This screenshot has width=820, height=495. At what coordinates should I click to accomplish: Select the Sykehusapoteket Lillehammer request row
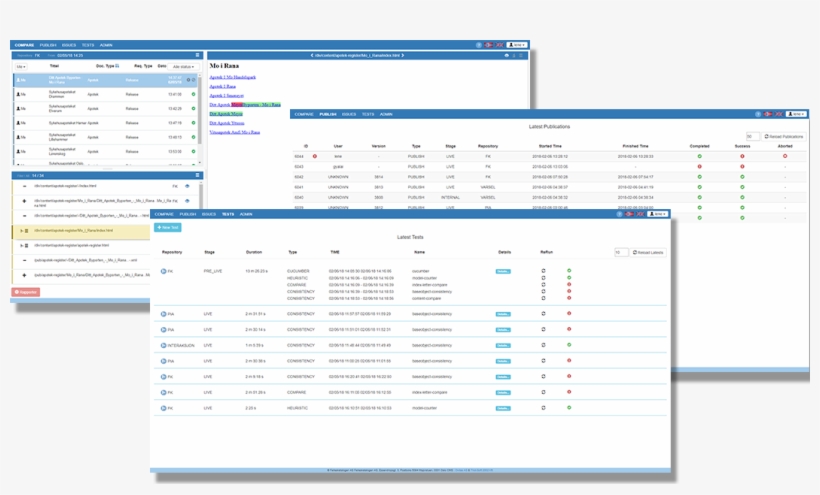tap(105, 137)
